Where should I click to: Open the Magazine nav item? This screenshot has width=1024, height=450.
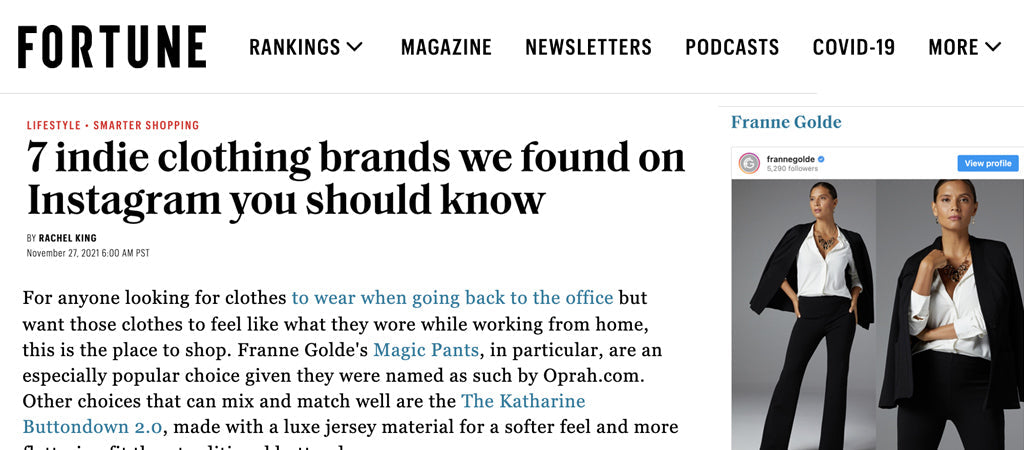(x=446, y=47)
